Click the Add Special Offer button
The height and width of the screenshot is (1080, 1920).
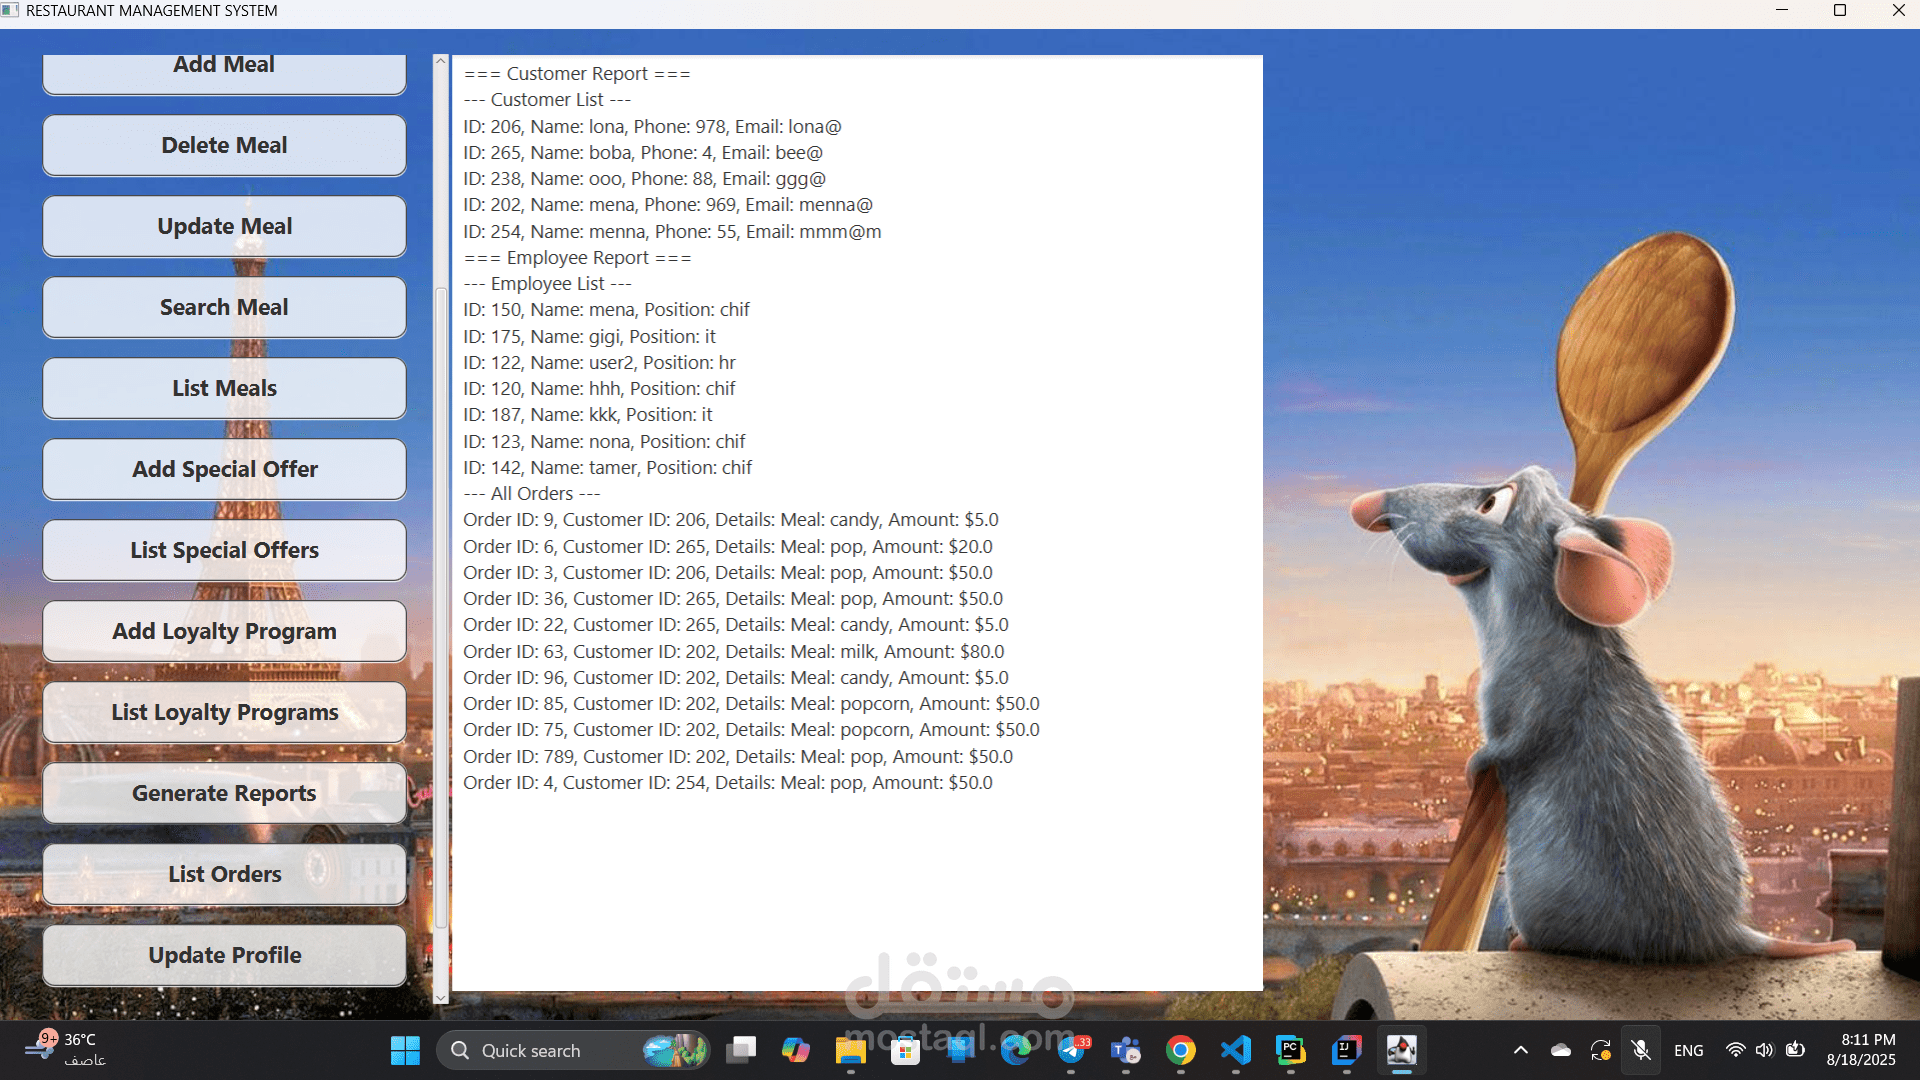coord(224,469)
